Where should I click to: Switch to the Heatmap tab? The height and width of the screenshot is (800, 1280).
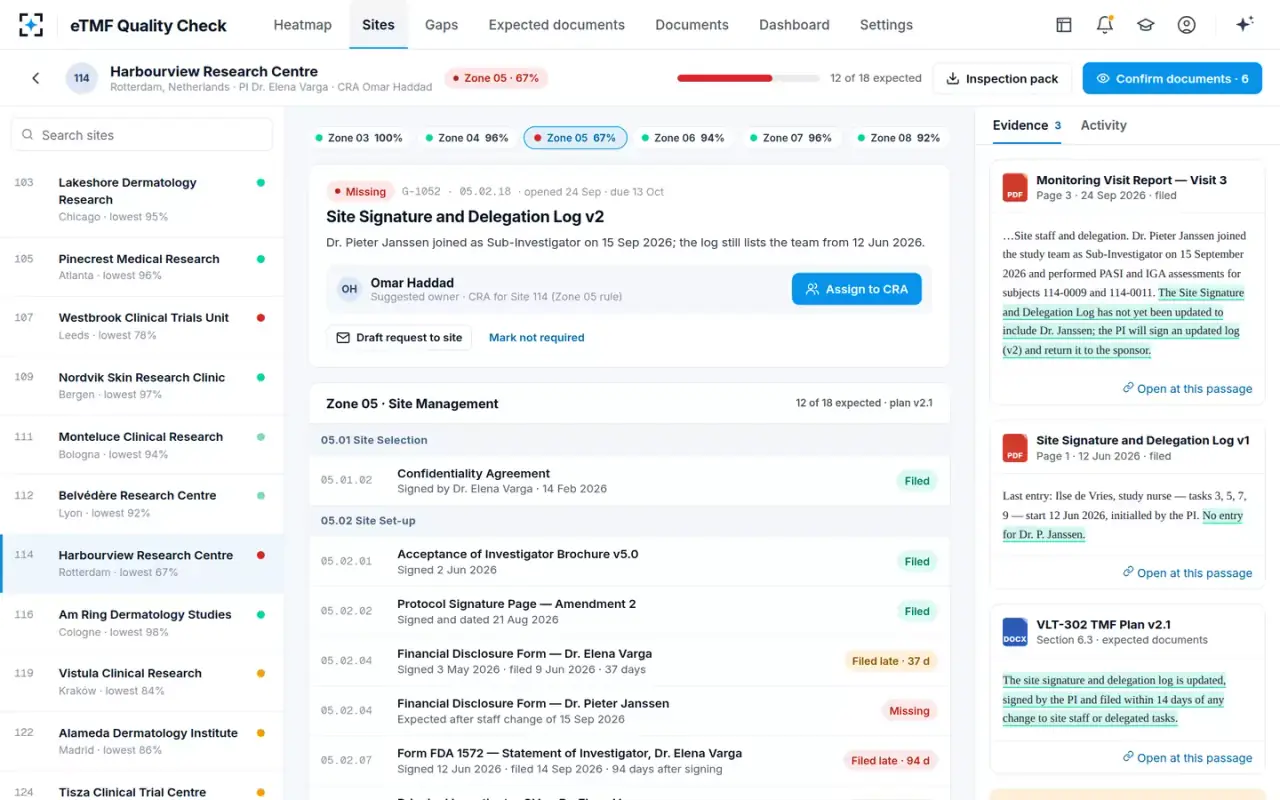click(303, 25)
